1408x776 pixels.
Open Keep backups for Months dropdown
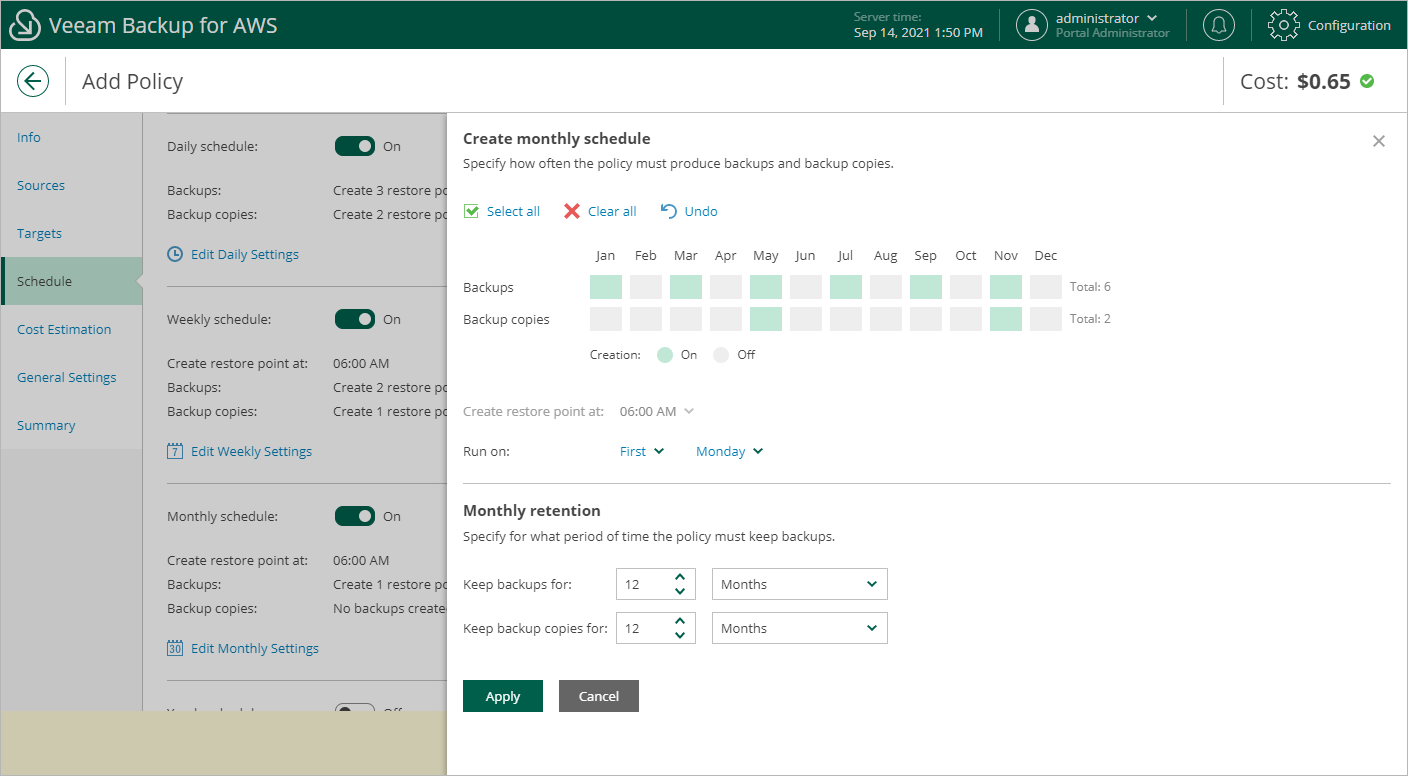[799, 584]
